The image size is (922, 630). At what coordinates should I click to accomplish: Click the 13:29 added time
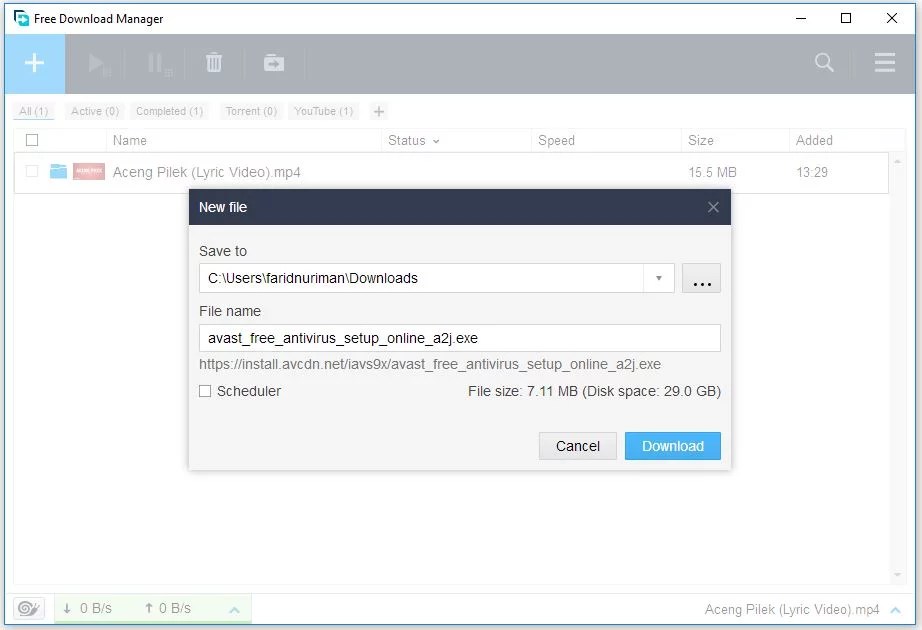(x=812, y=172)
